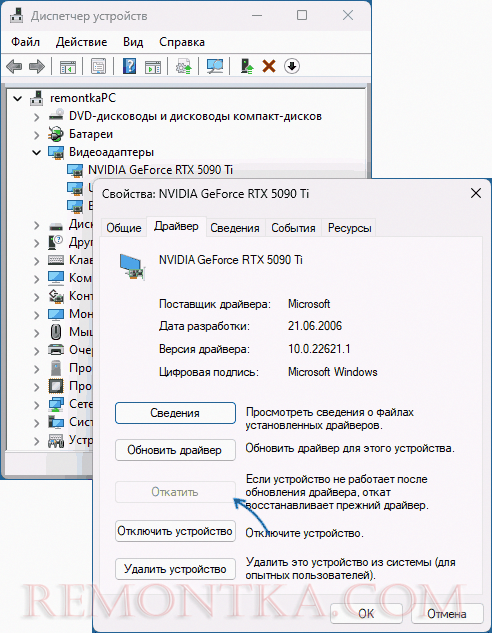
Task: Click the Отключить устройство button
Action: 175,531
